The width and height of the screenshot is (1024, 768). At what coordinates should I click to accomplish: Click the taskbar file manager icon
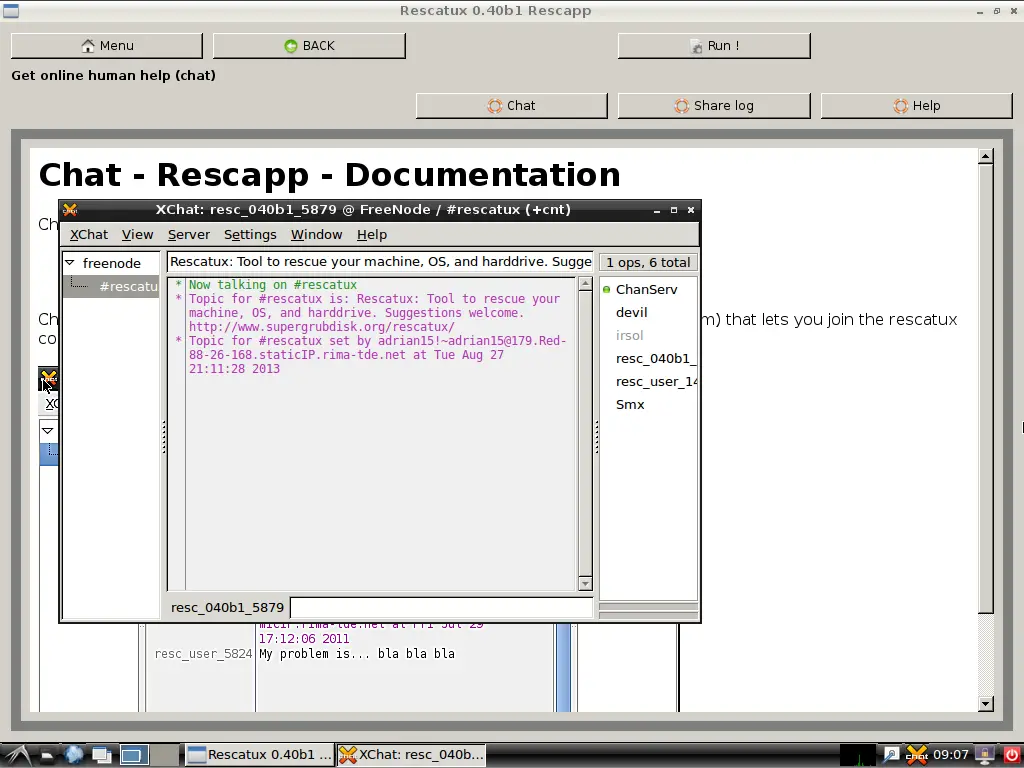[47, 756]
